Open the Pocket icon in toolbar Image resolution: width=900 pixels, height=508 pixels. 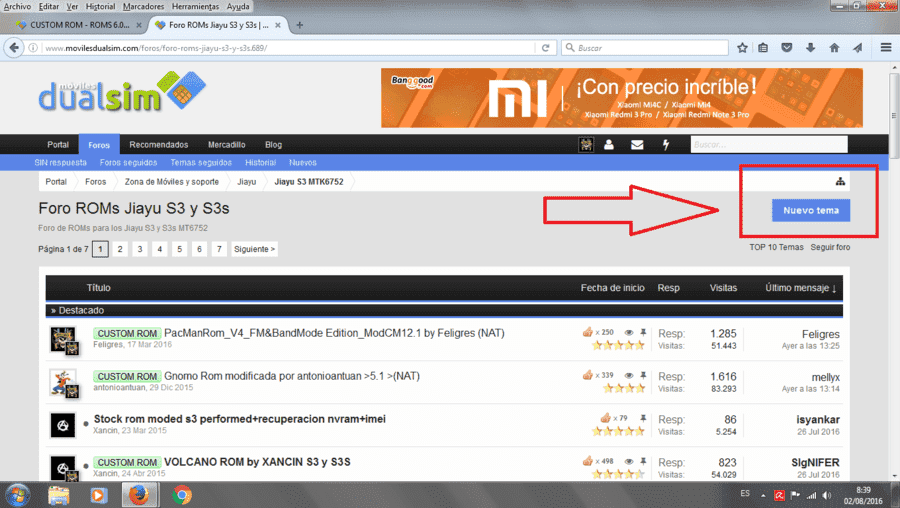[787, 48]
